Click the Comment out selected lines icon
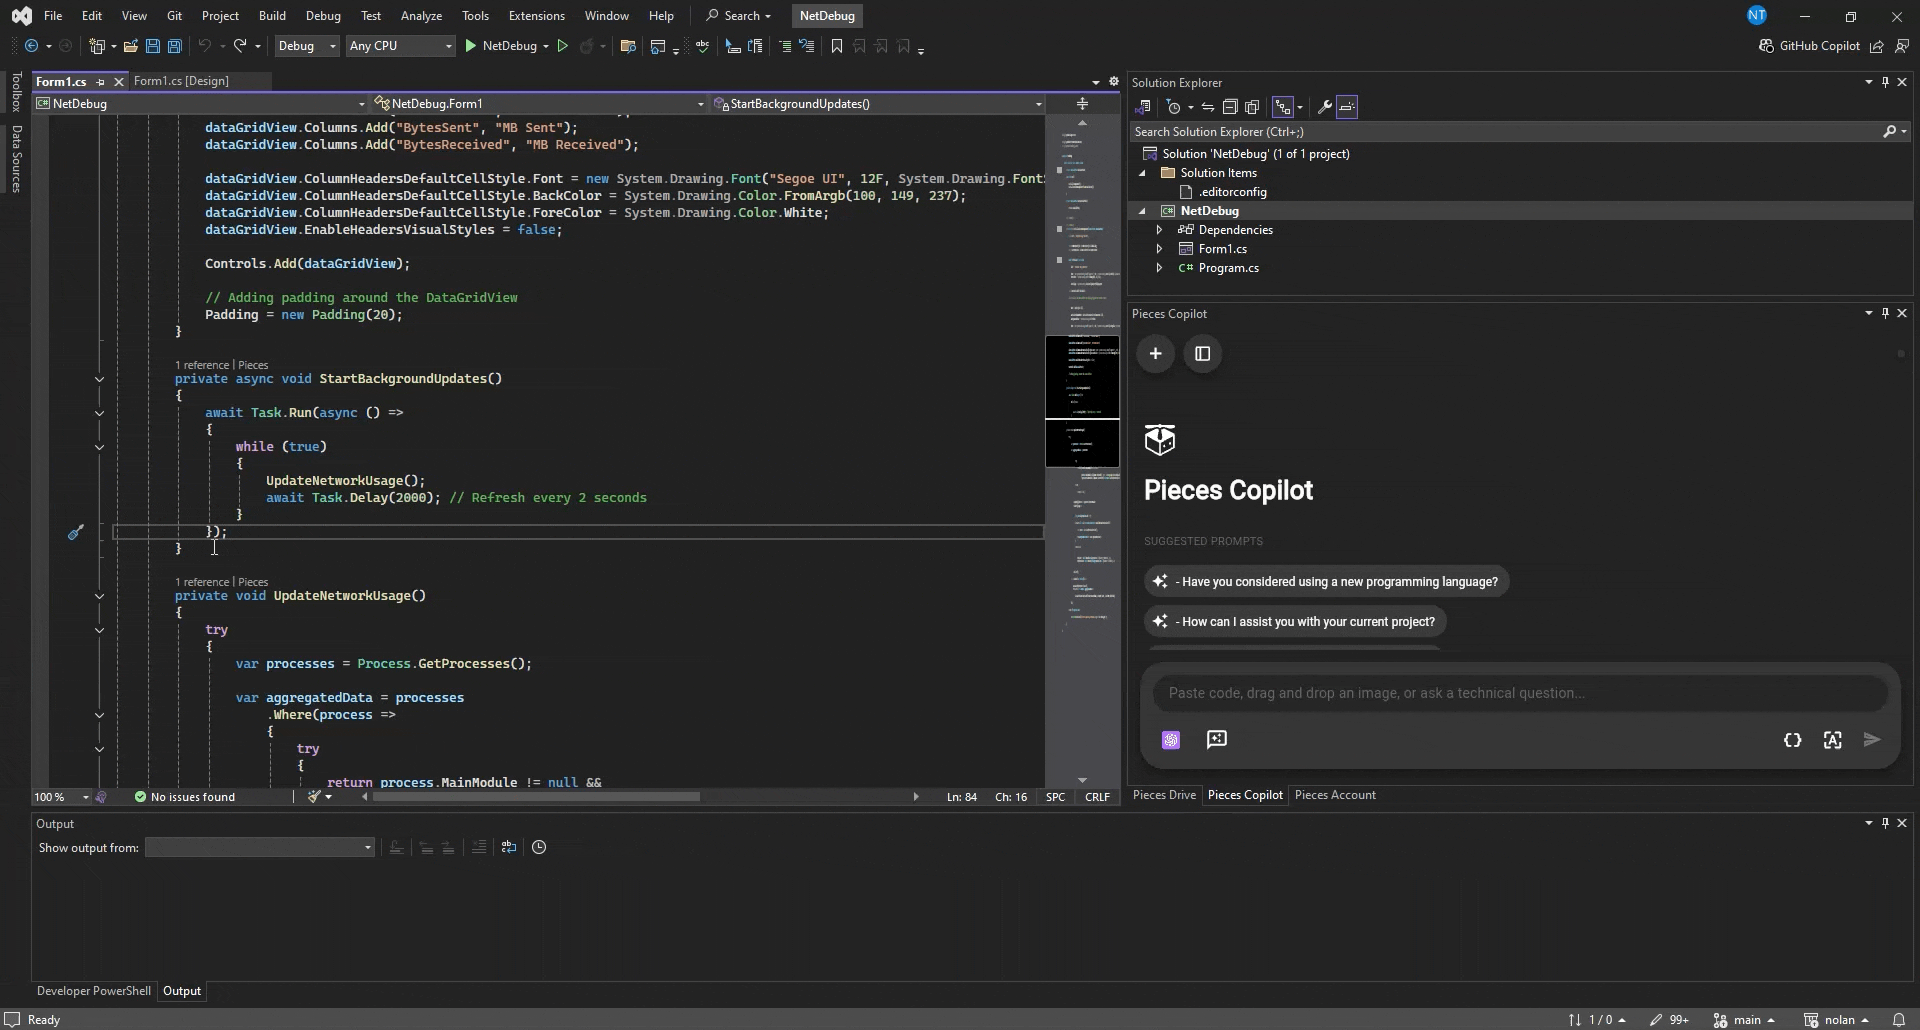1920x1030 pixels. [785, 46]
